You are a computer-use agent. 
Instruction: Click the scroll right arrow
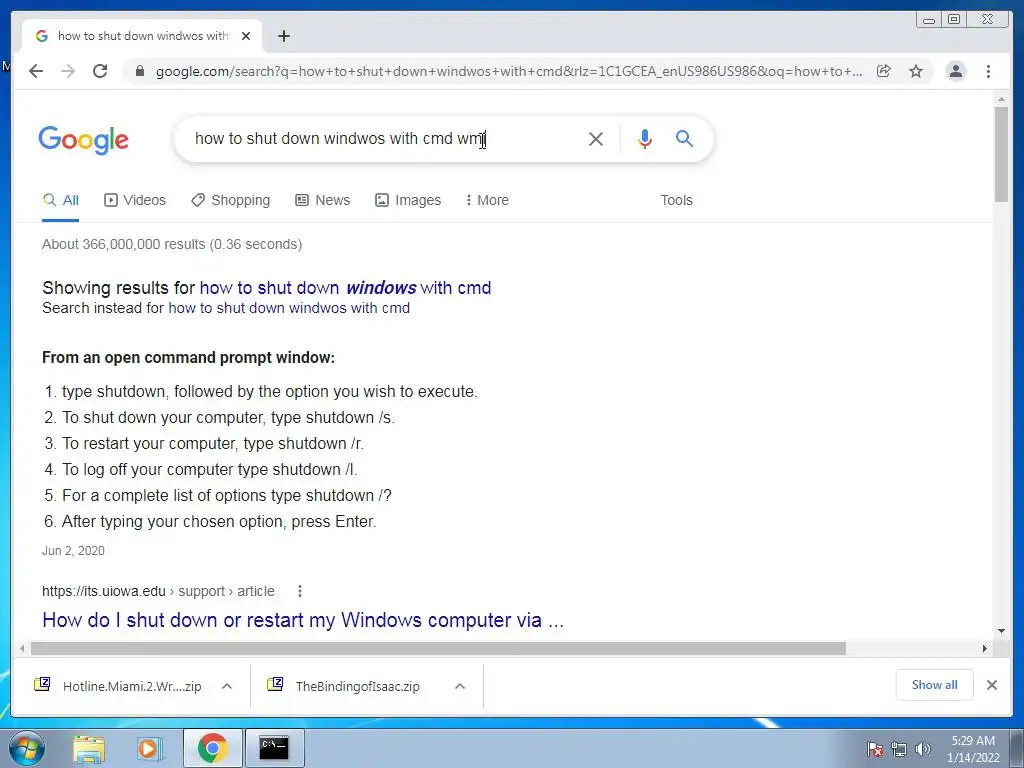point(985,648)
